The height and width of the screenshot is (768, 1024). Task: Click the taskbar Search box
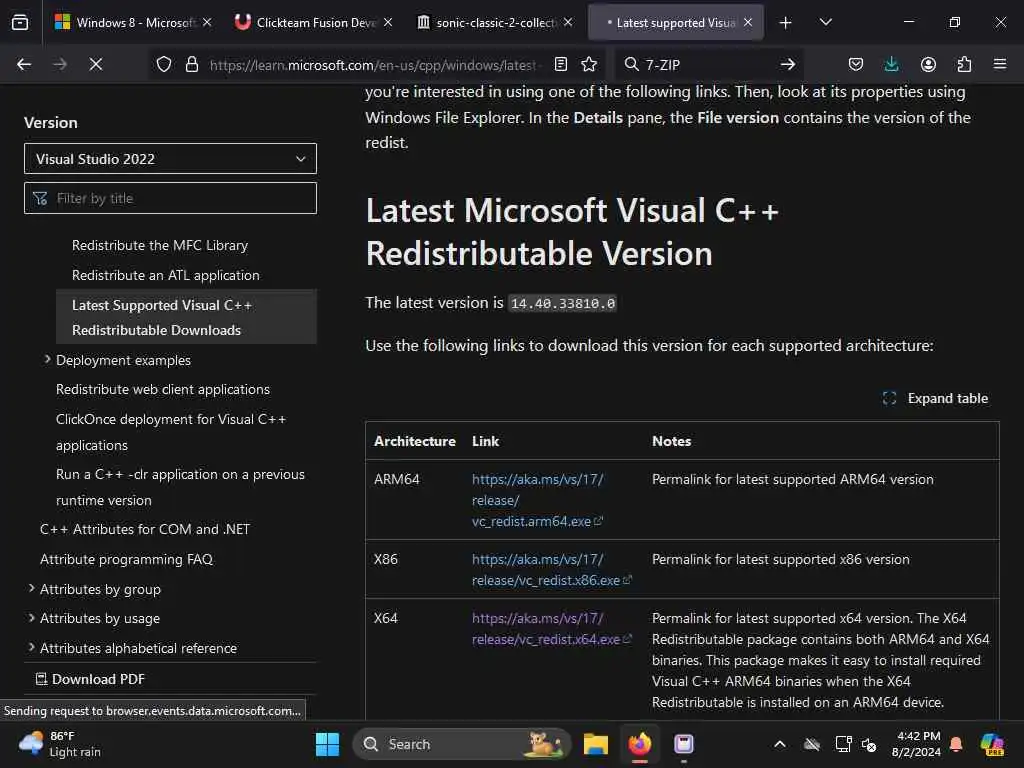(462, 744)
